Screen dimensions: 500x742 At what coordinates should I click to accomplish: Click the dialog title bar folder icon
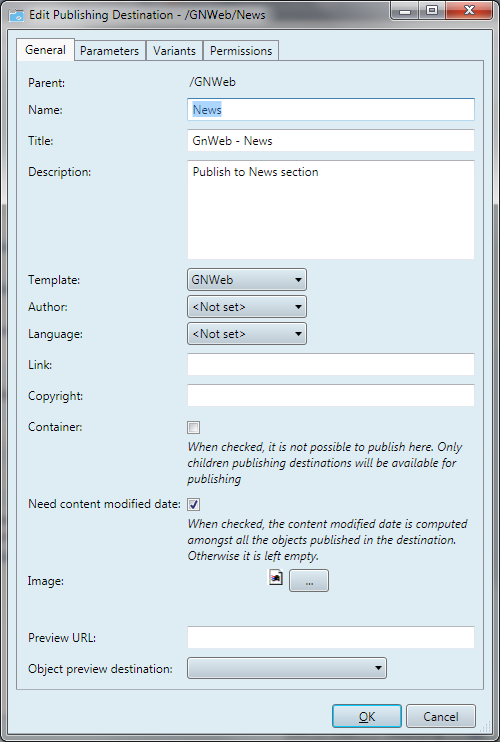[17, 15]
